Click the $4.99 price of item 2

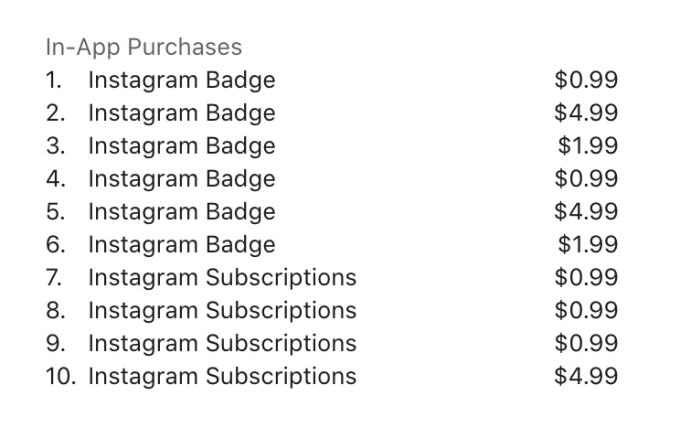(x=586, y=113)
